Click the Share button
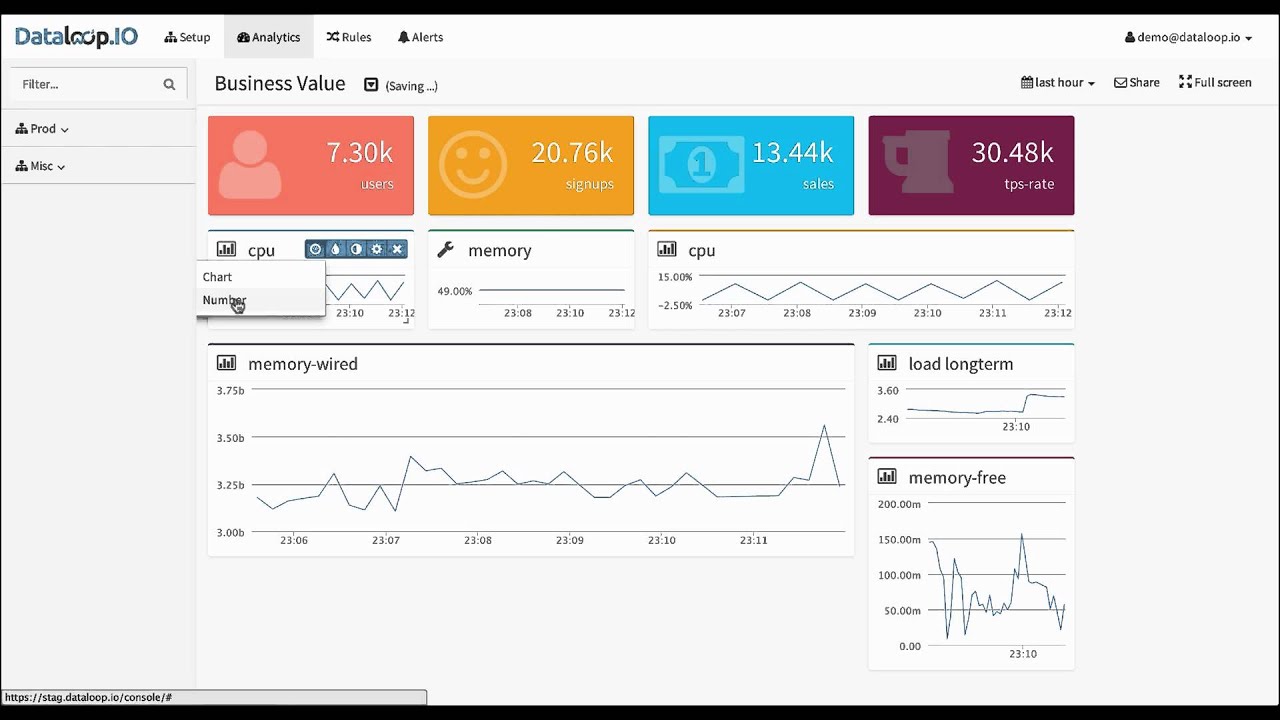This screenshot has width=1280, height=720. pyautogui.click(x=1137, y=82)
